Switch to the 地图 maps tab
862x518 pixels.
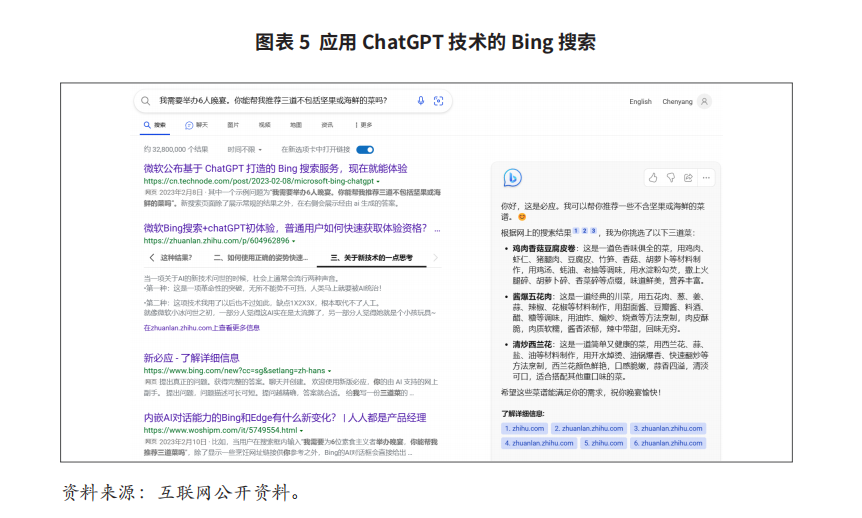[296, 125]
